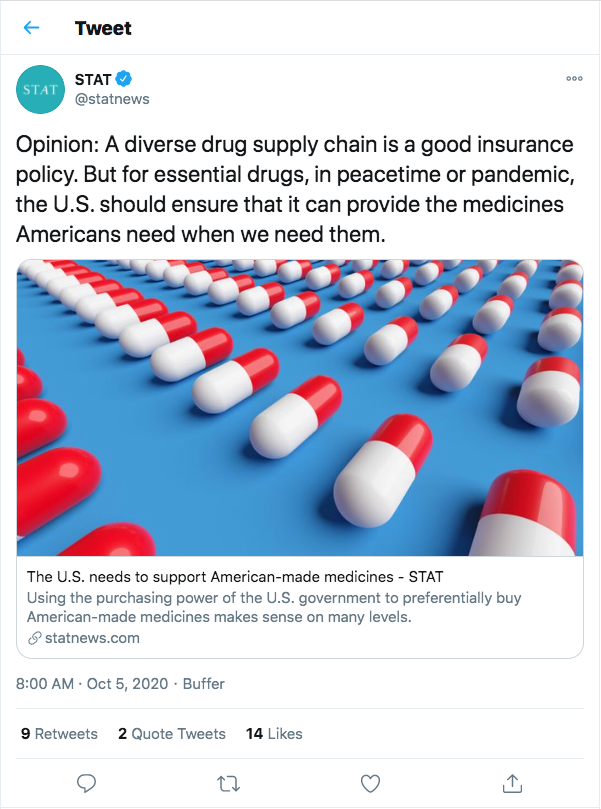Open the red and white capsules image
Screen dimensions: 601x809
[300, 407]
